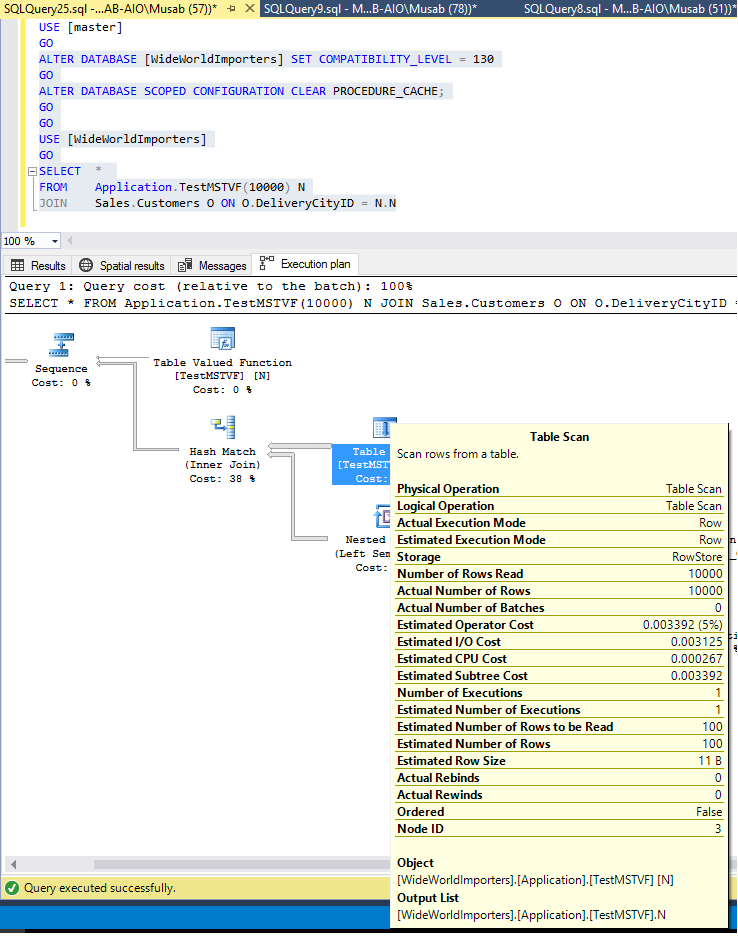Click the green query success checkmark icon

point(12,888)
